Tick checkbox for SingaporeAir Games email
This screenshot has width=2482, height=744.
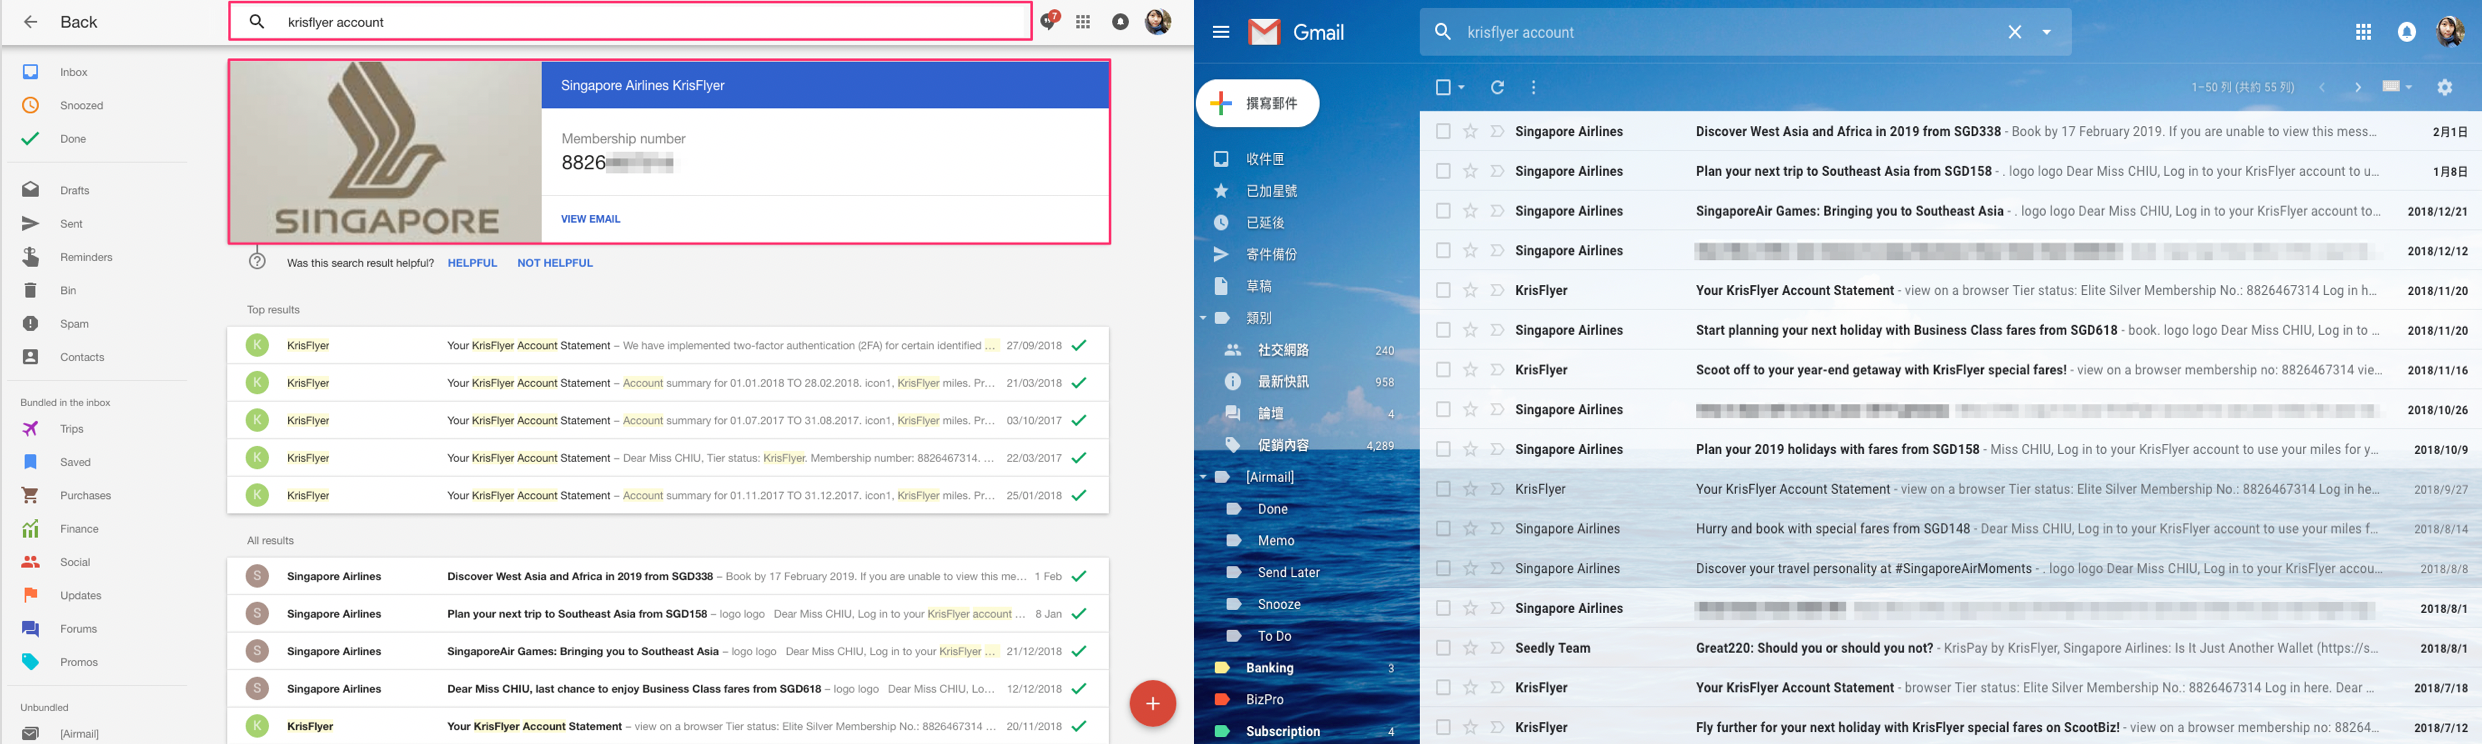pos(1443,211)
